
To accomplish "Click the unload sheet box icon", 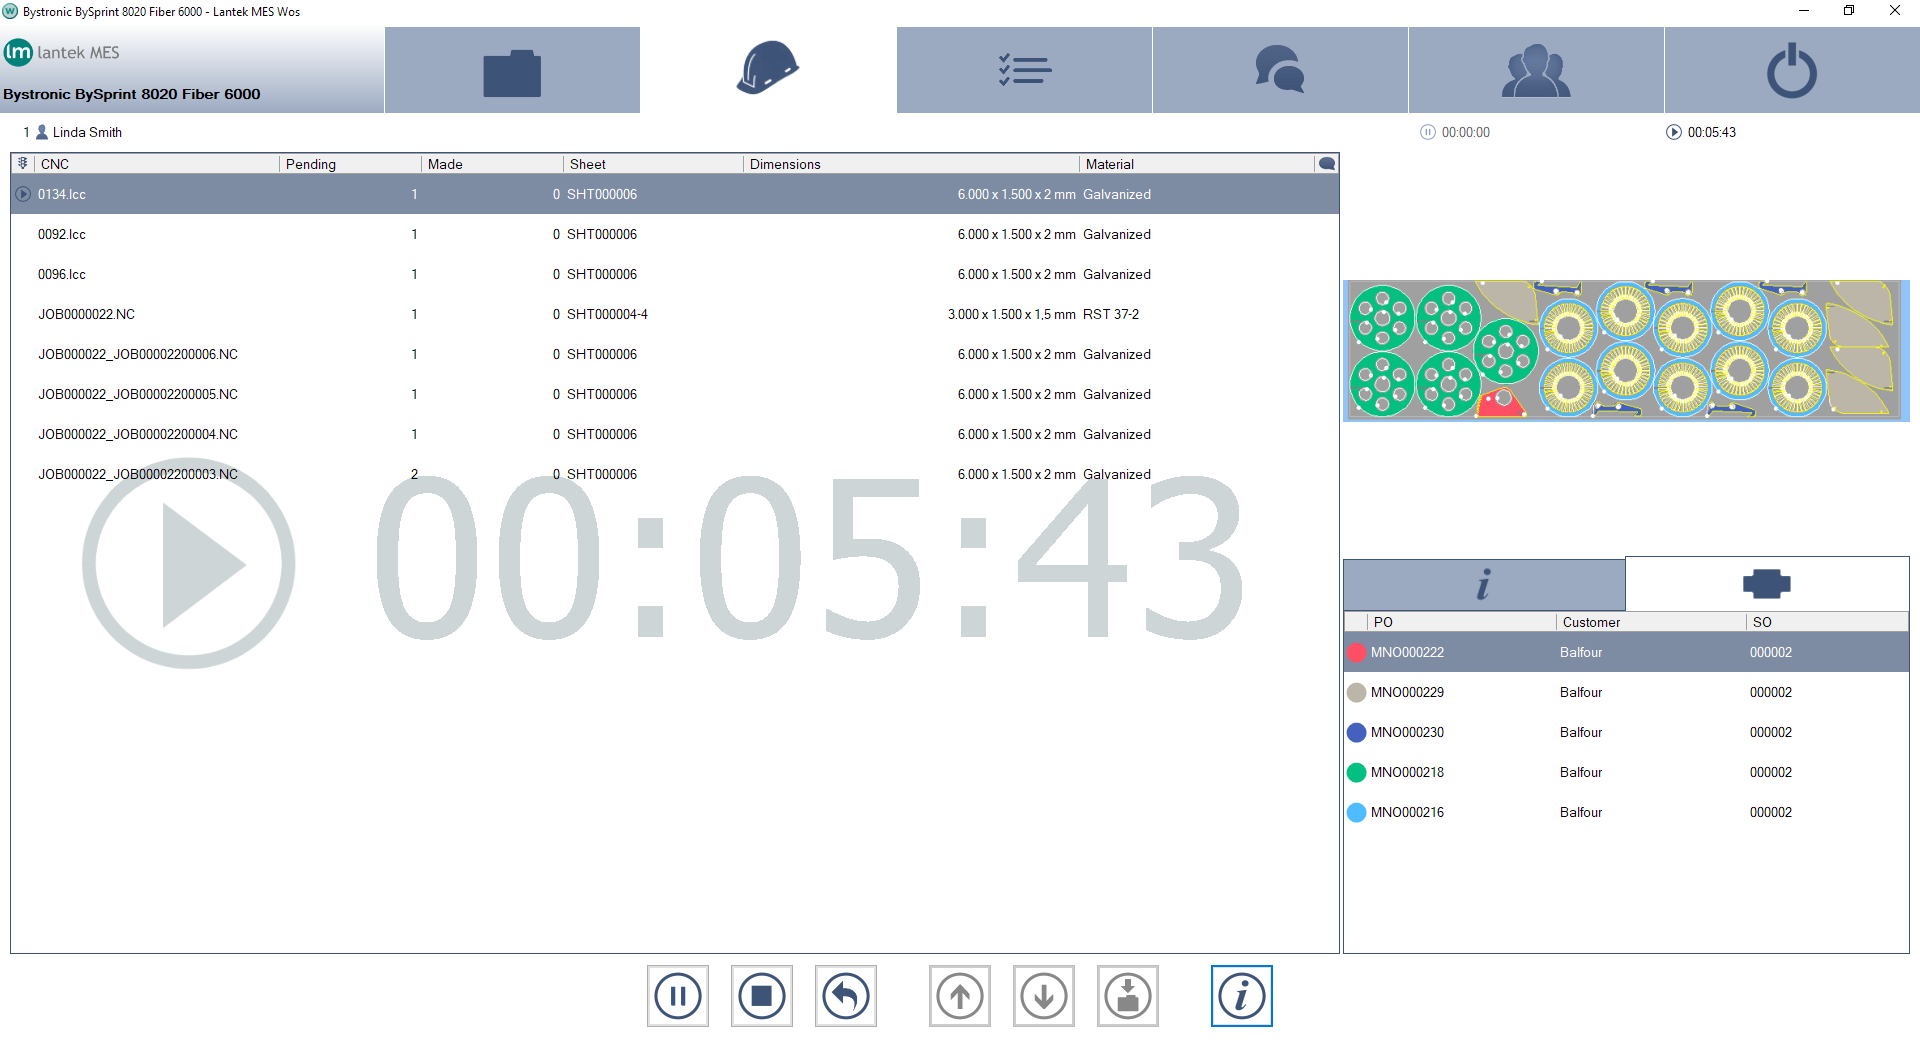I will pos(1128,996).
